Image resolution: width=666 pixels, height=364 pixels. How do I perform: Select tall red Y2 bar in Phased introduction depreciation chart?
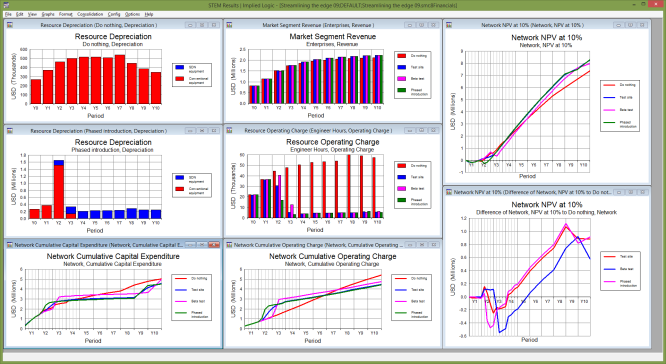[x=59, y=192]
